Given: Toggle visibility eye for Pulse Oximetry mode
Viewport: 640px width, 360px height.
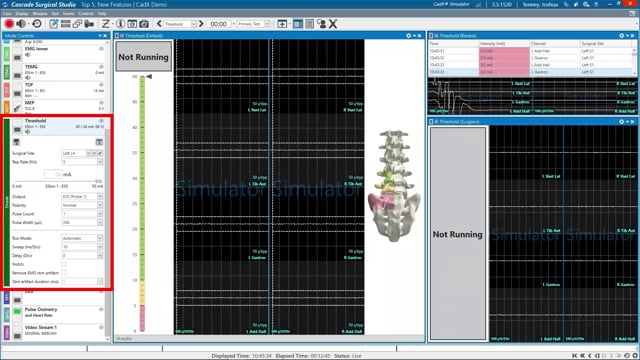Looking at the screenshot, I should click(x=101, y=309).
